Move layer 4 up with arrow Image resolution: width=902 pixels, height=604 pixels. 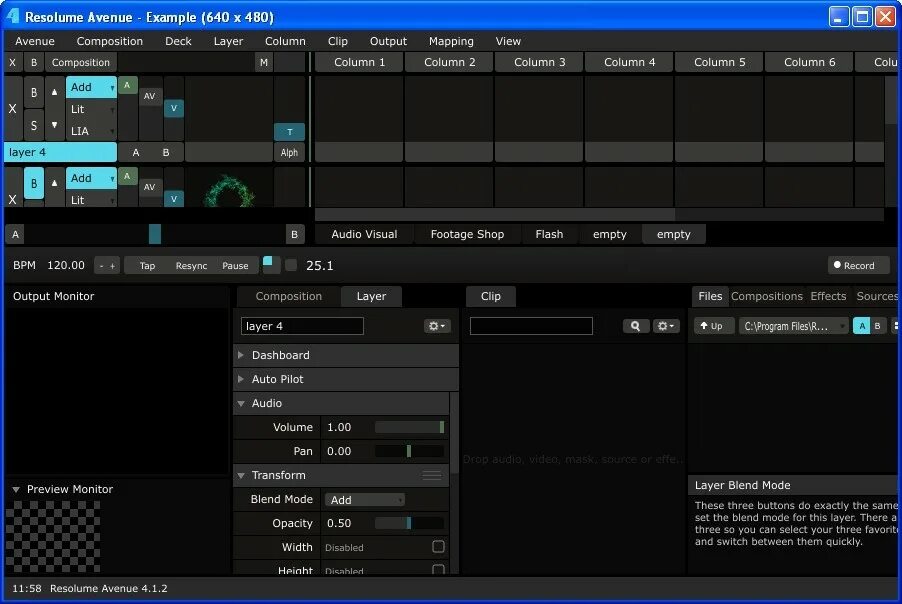pyautogui.click(x=55, y=92)
